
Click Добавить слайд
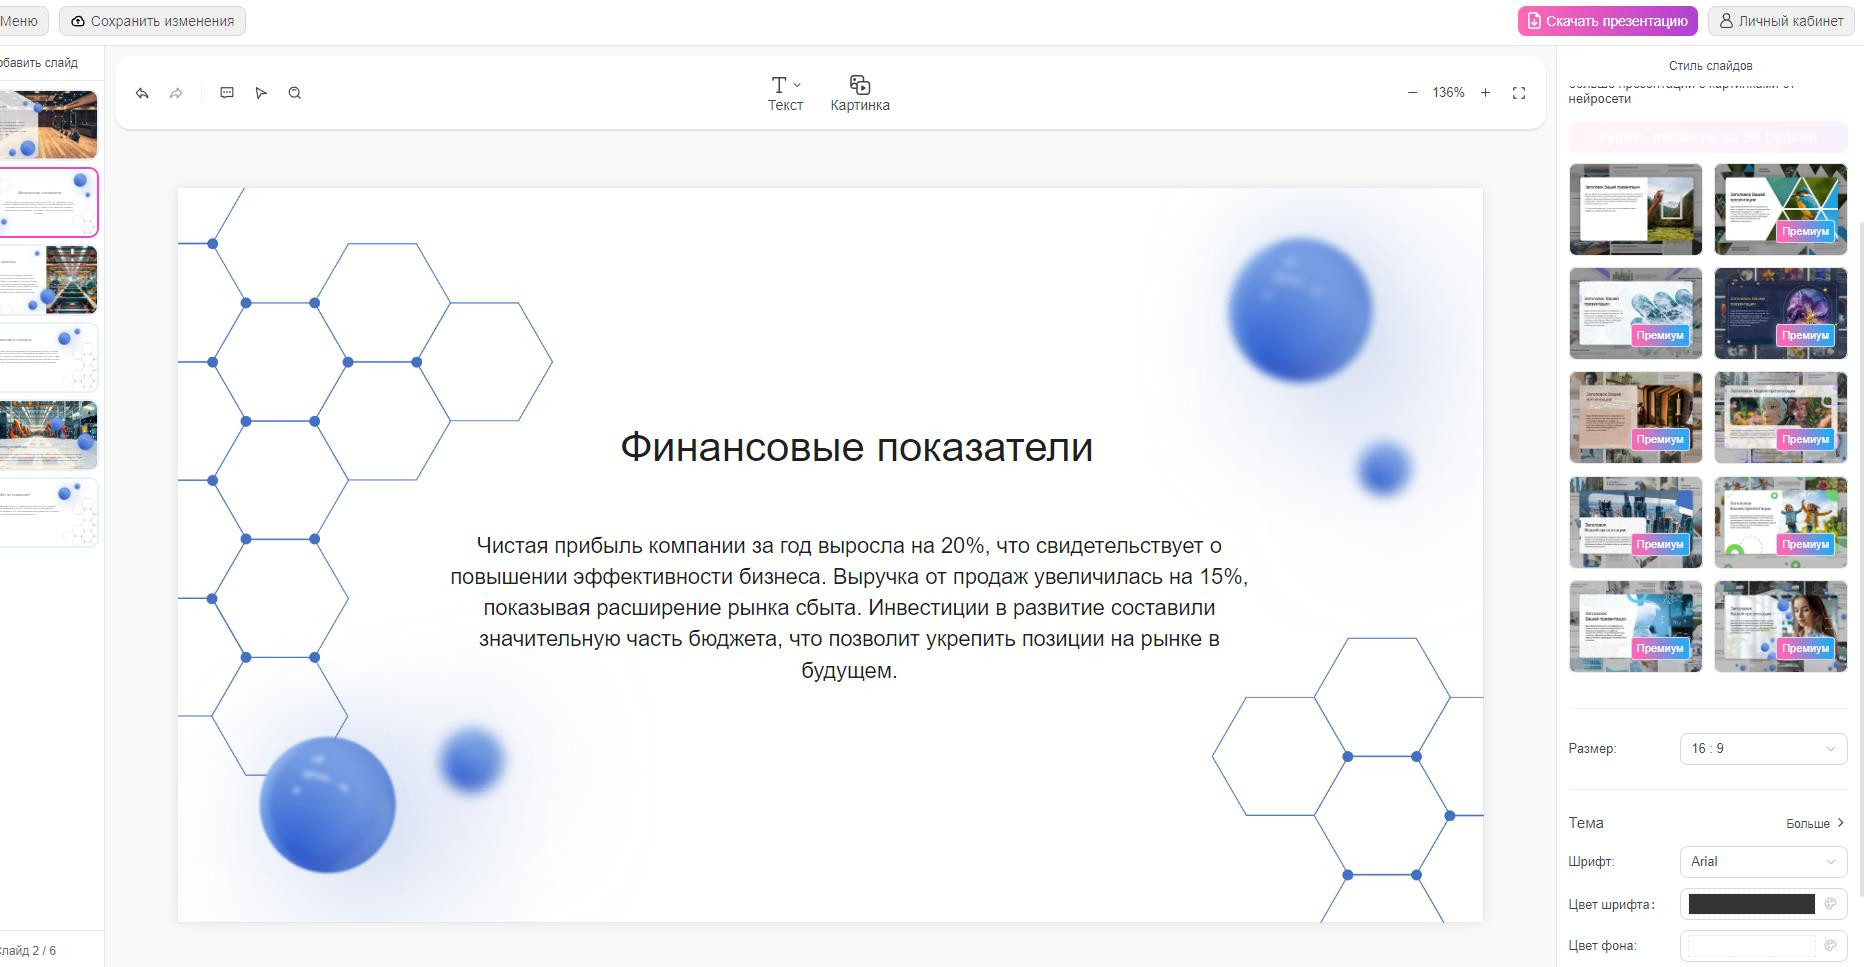pyautogui.click(x=39, y=63)
